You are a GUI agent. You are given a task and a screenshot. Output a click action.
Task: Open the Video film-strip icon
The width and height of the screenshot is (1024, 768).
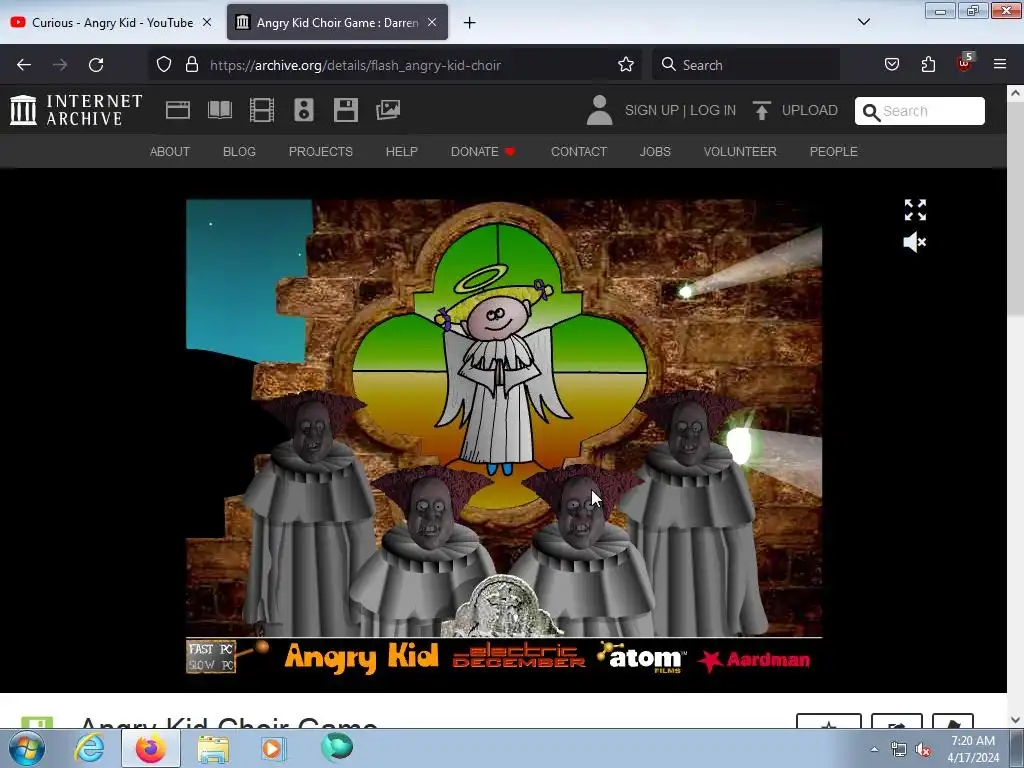[262, 110]
